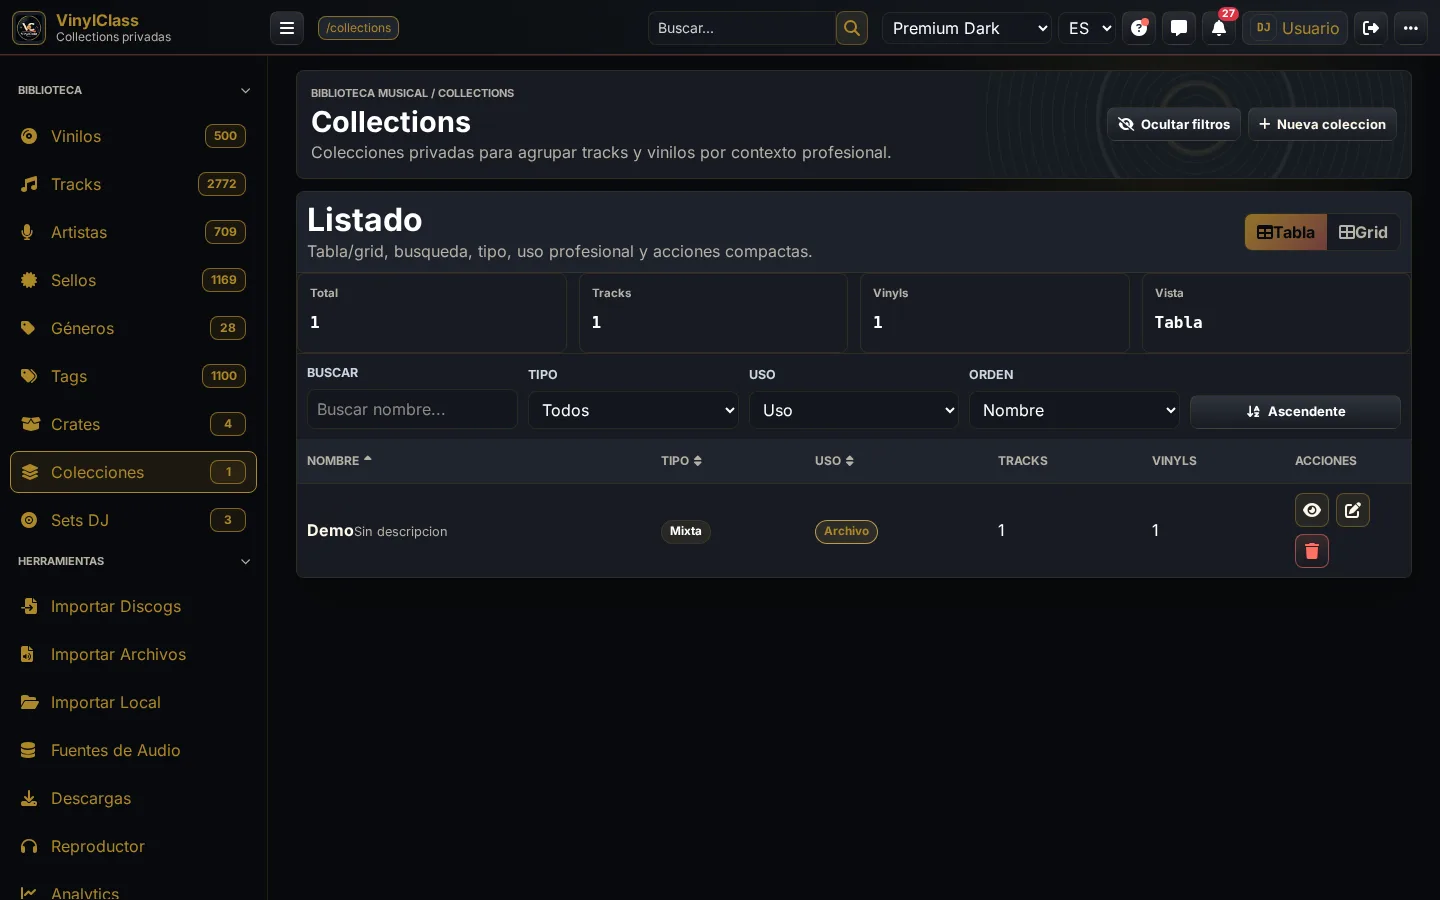Open Vinilos in the sidebar
The image size is (1440, 900).
coord(133,136)
